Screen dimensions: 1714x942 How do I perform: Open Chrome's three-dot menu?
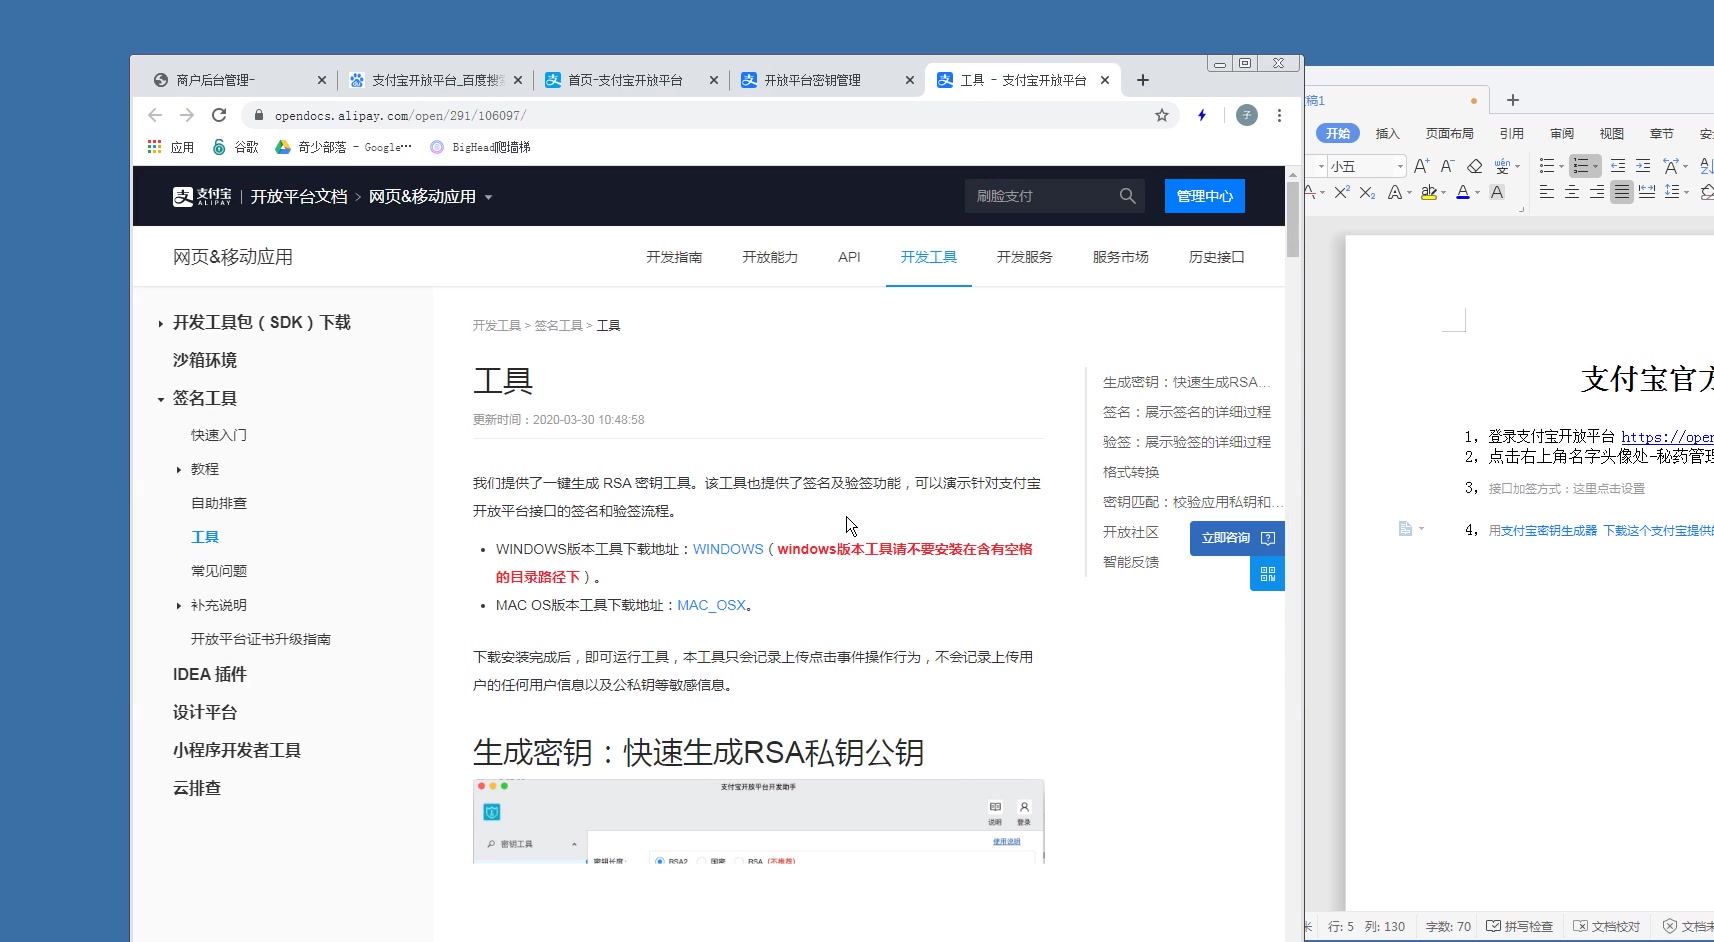[x=1279, y=115]
